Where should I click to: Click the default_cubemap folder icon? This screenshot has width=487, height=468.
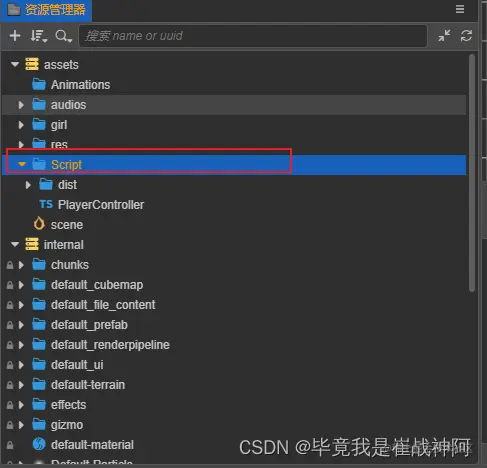[39, 284]
